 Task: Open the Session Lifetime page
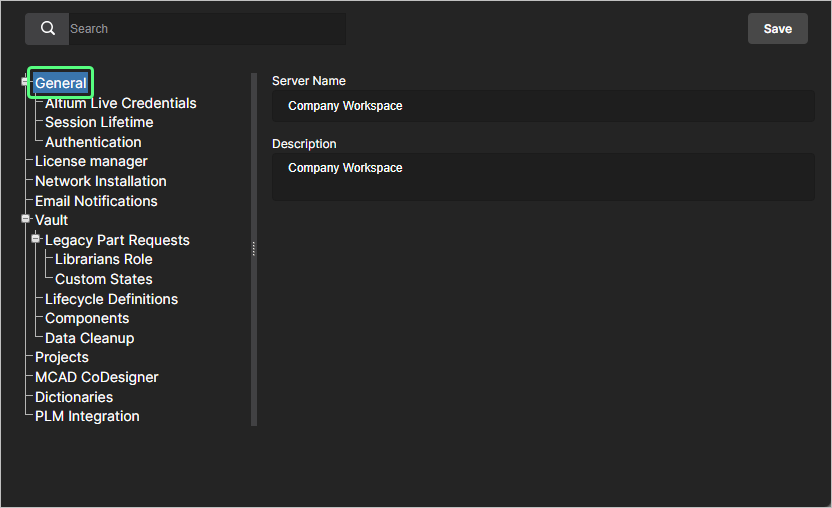pyautogui.click(x=99, y=122)
